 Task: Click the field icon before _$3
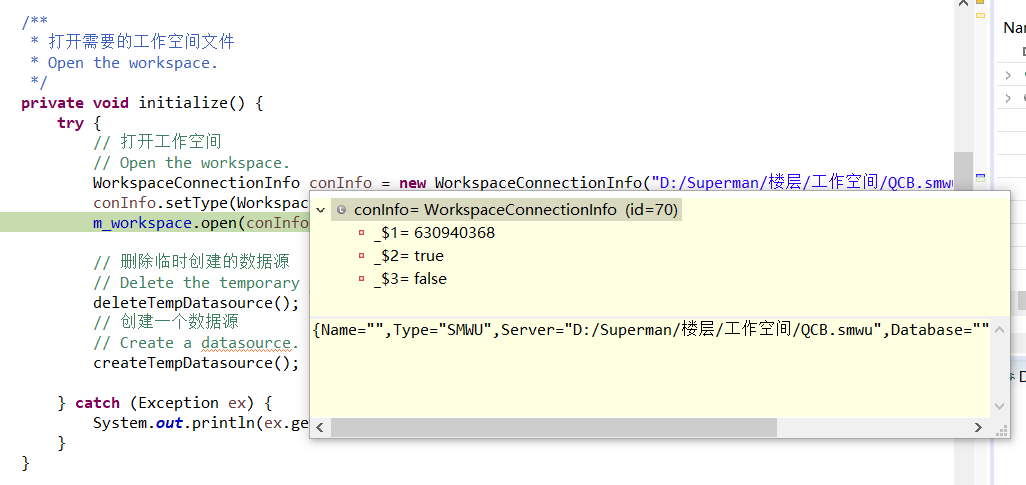362,279
